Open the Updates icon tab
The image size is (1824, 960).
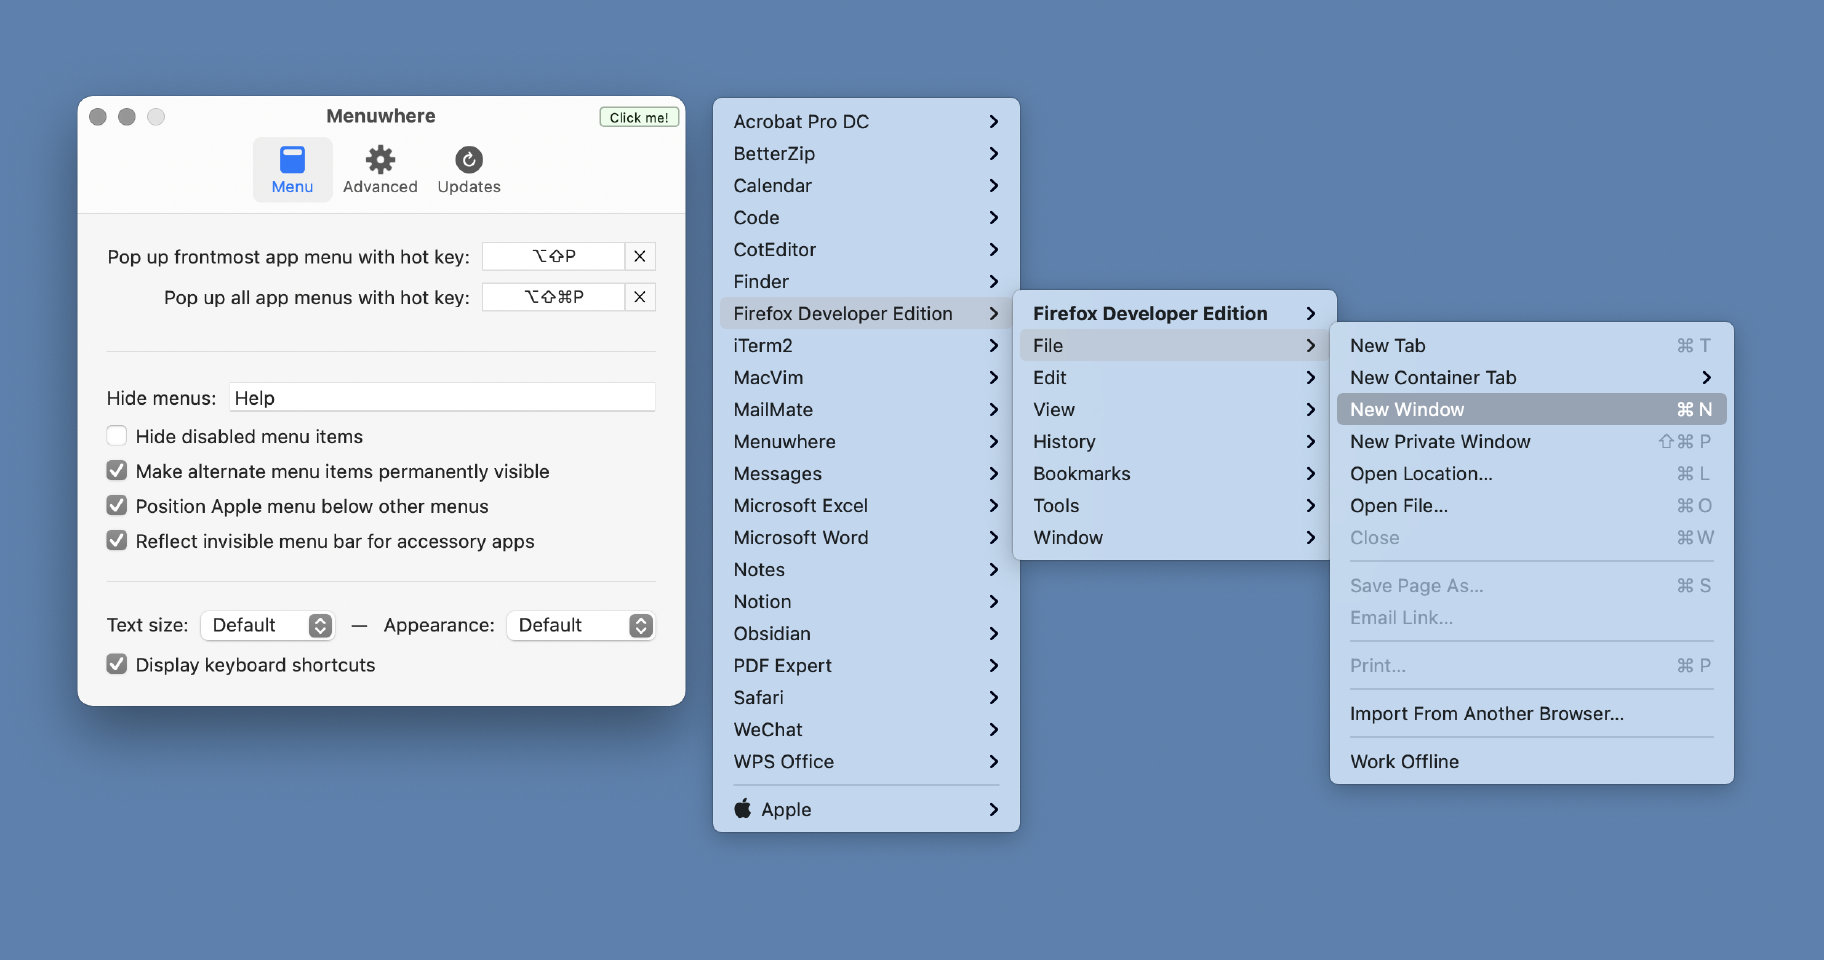coord(468,161)
